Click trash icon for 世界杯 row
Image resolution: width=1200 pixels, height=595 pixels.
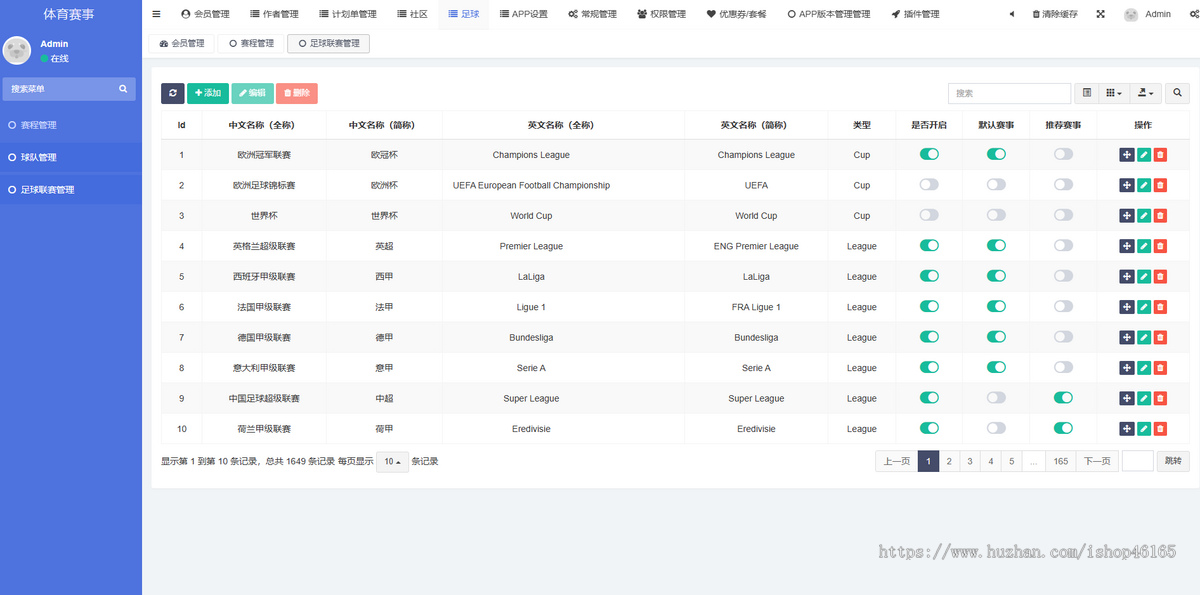(1160, 215)
